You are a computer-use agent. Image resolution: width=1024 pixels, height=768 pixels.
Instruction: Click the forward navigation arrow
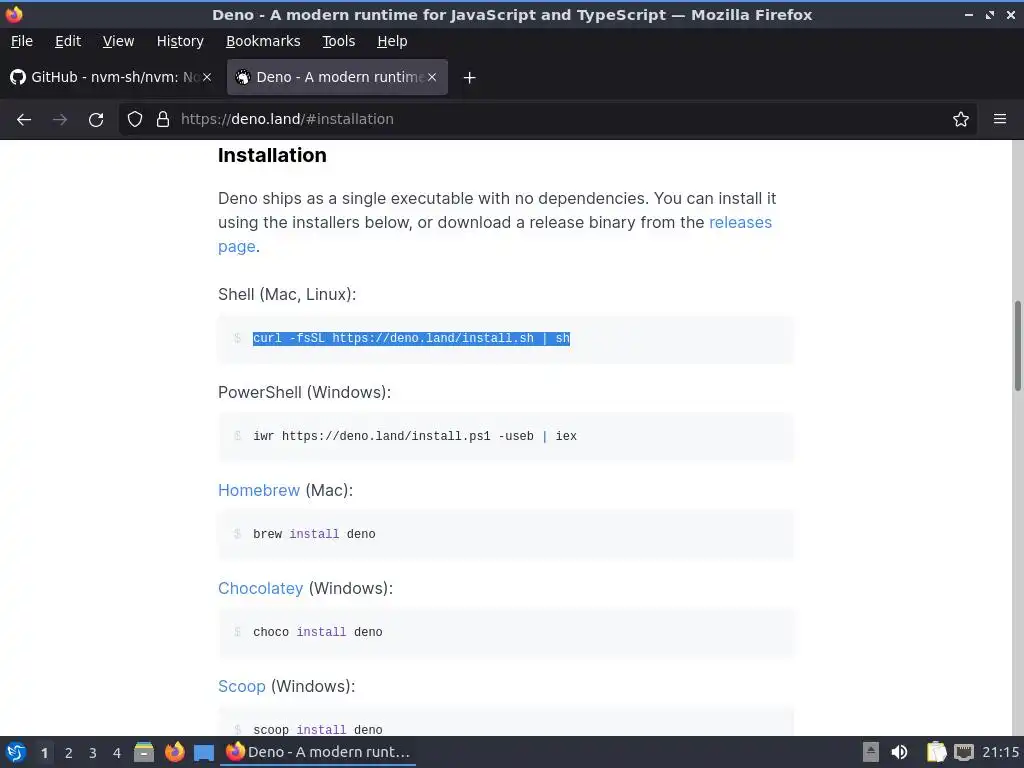point(60,120)
